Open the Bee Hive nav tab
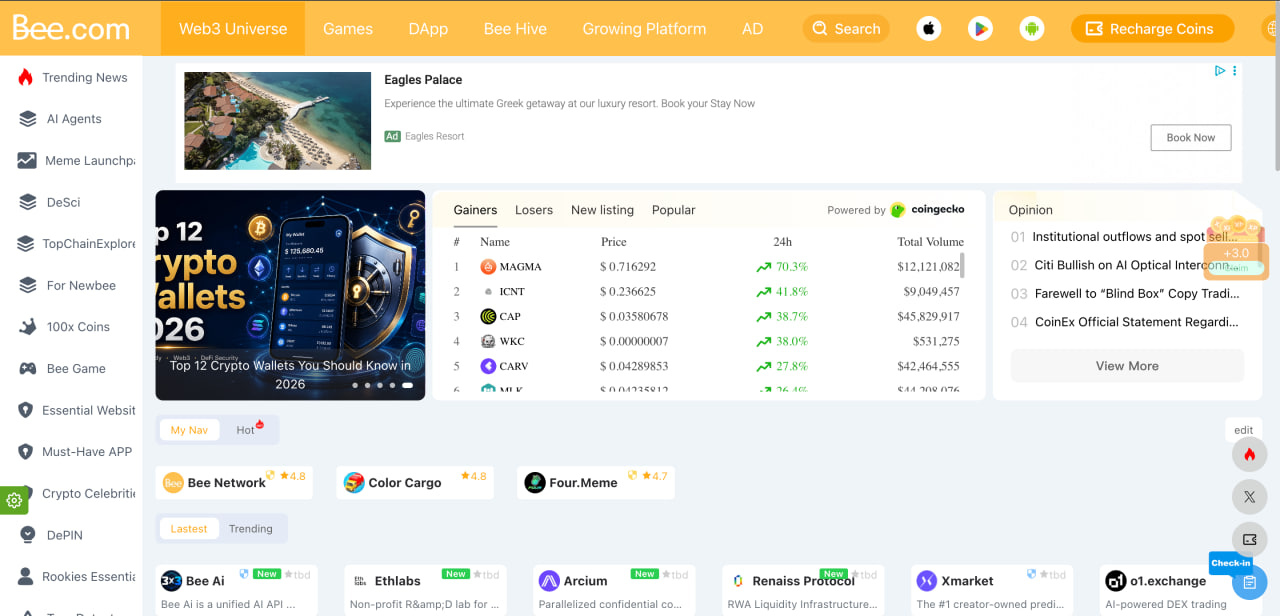This screenshot has height=616, width=1280. click(515, 29)
